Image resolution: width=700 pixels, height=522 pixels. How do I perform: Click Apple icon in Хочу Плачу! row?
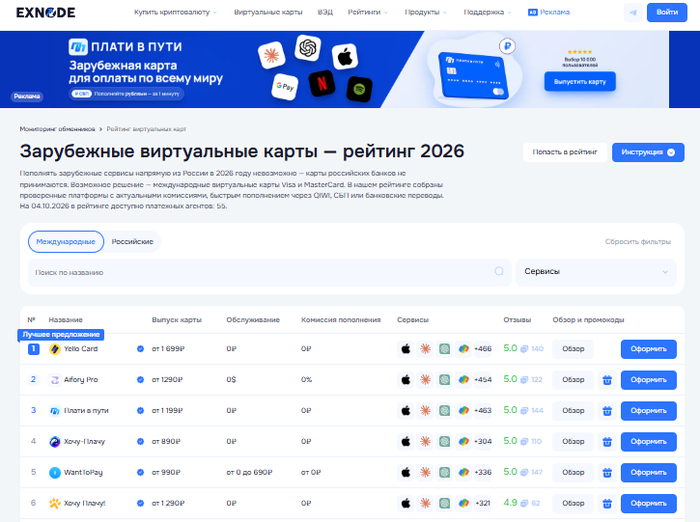pos(406,503)
